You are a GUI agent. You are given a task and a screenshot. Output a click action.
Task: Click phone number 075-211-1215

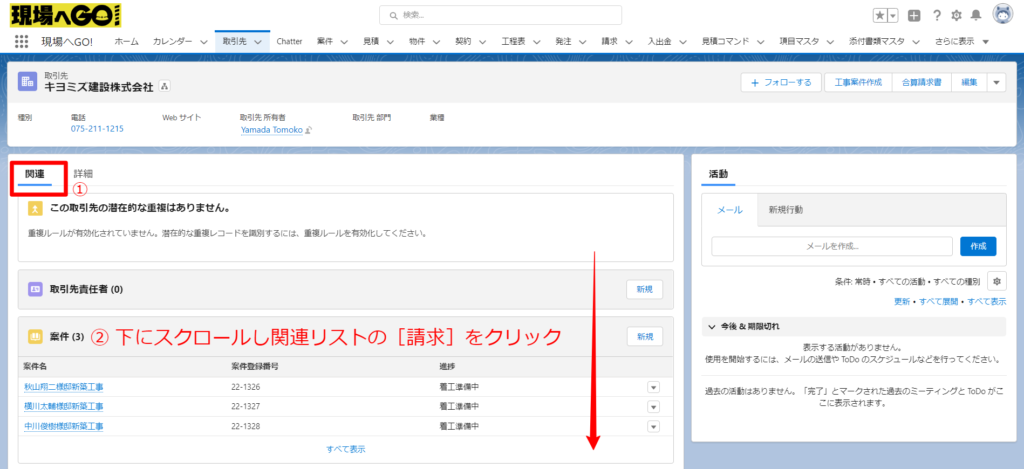[x=97, y=129]
